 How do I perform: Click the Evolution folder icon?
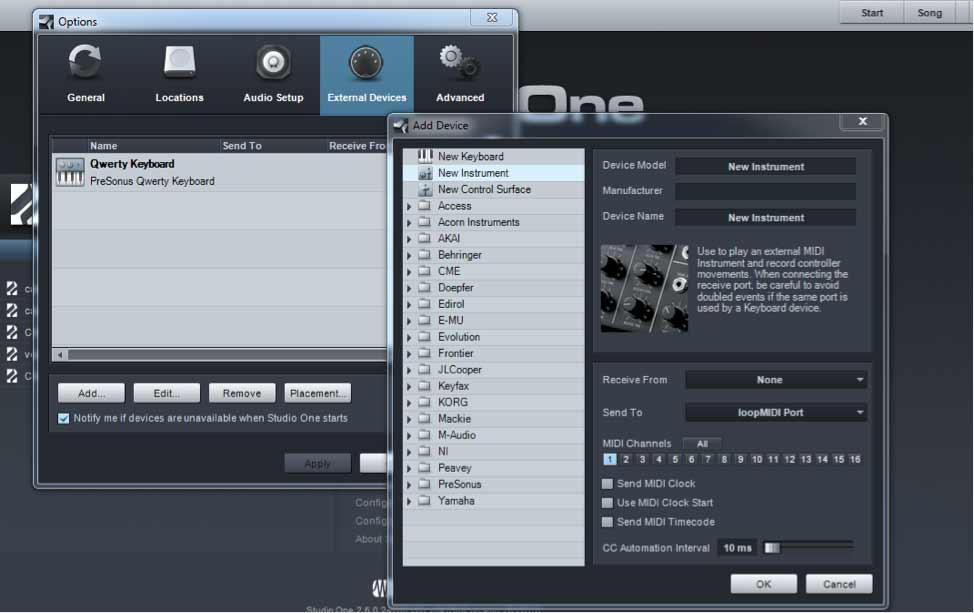point(425,337)
